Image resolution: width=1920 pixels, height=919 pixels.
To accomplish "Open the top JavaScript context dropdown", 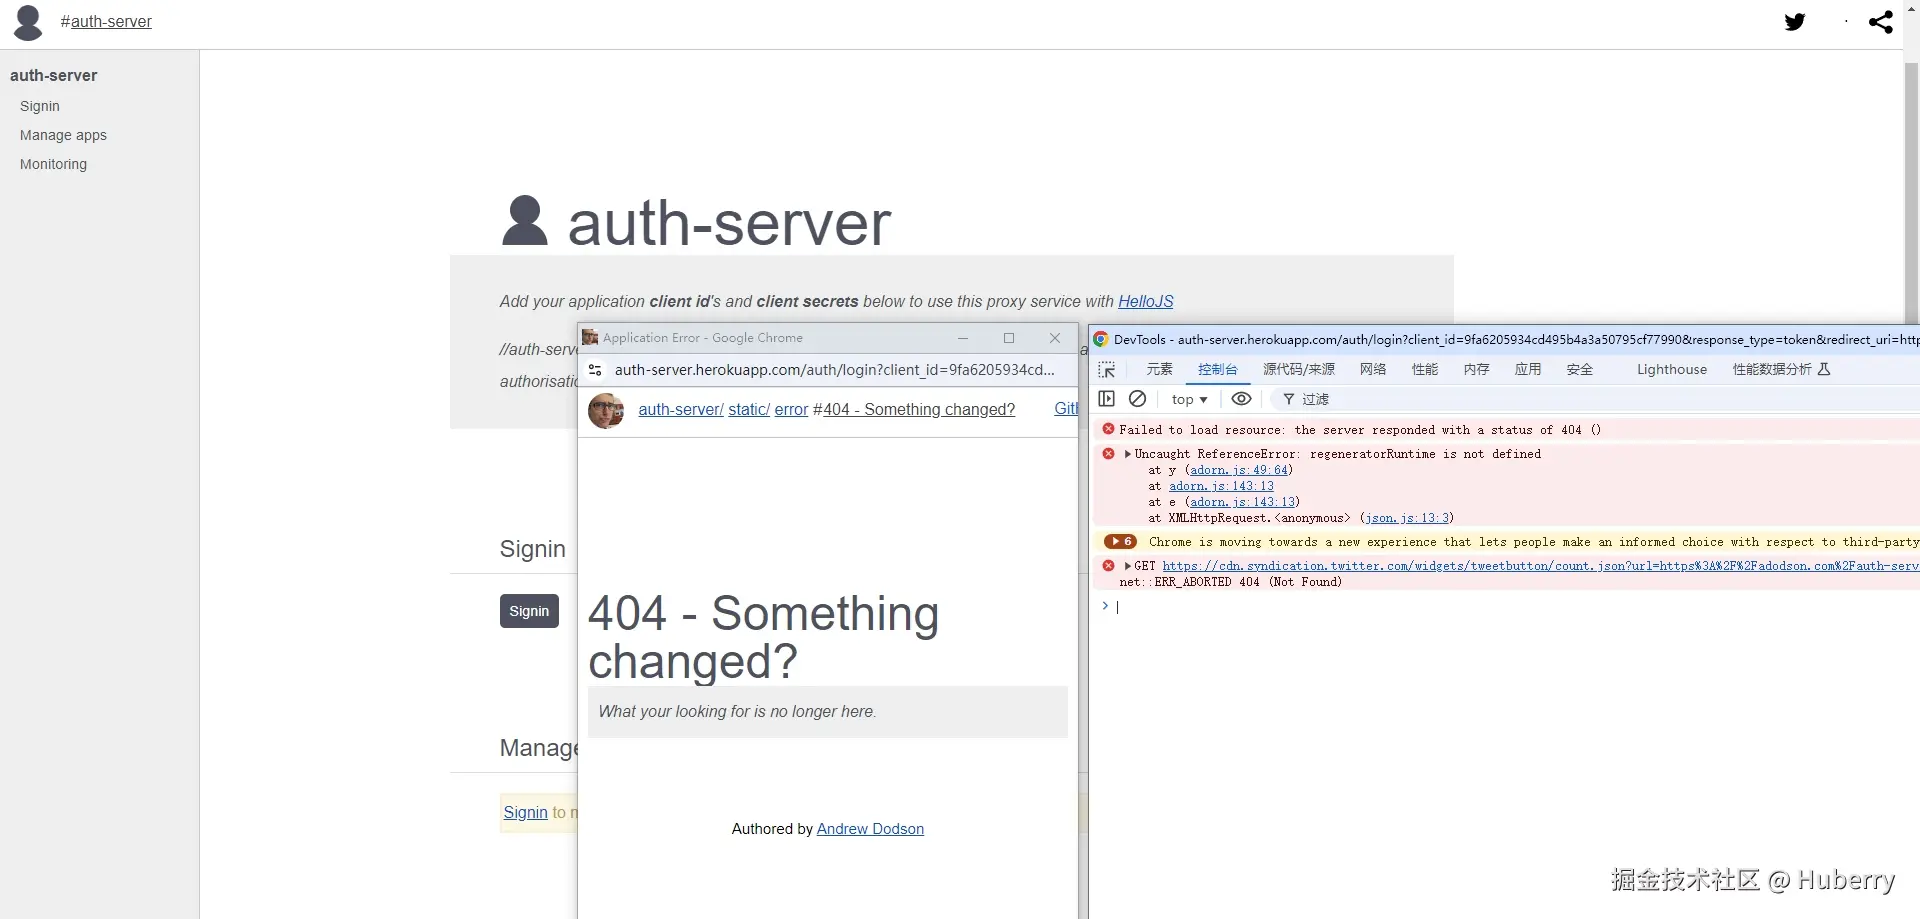I will pos(1189,400).
